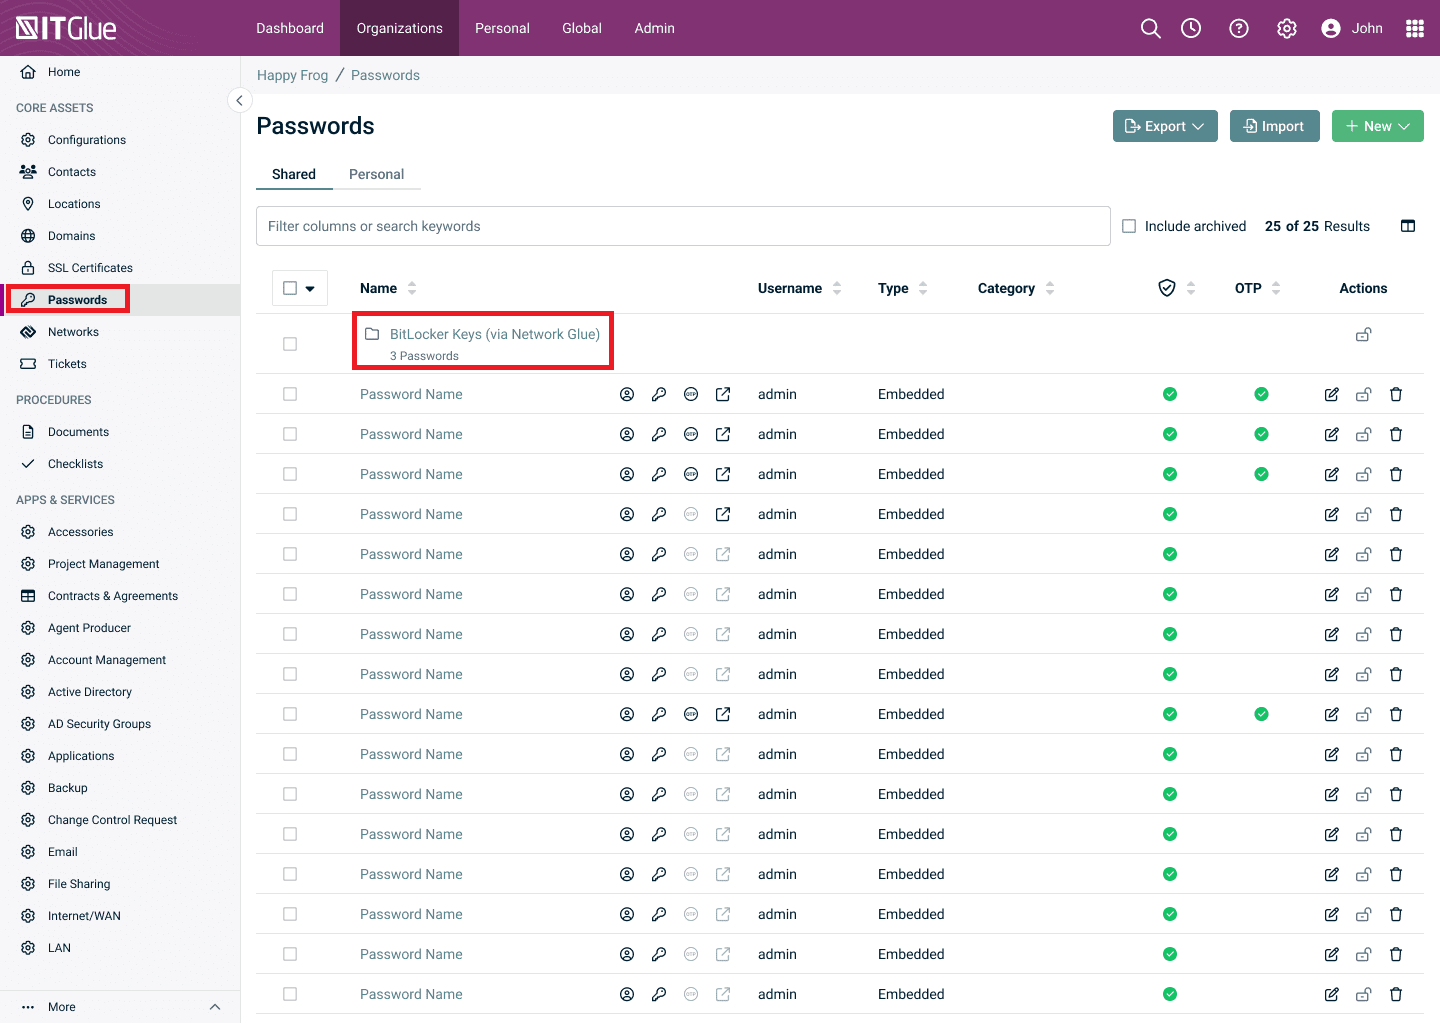This screenshot has height=1024, width=1440.
Task: Open the New dropdown menu
Action: point(1377,126)
